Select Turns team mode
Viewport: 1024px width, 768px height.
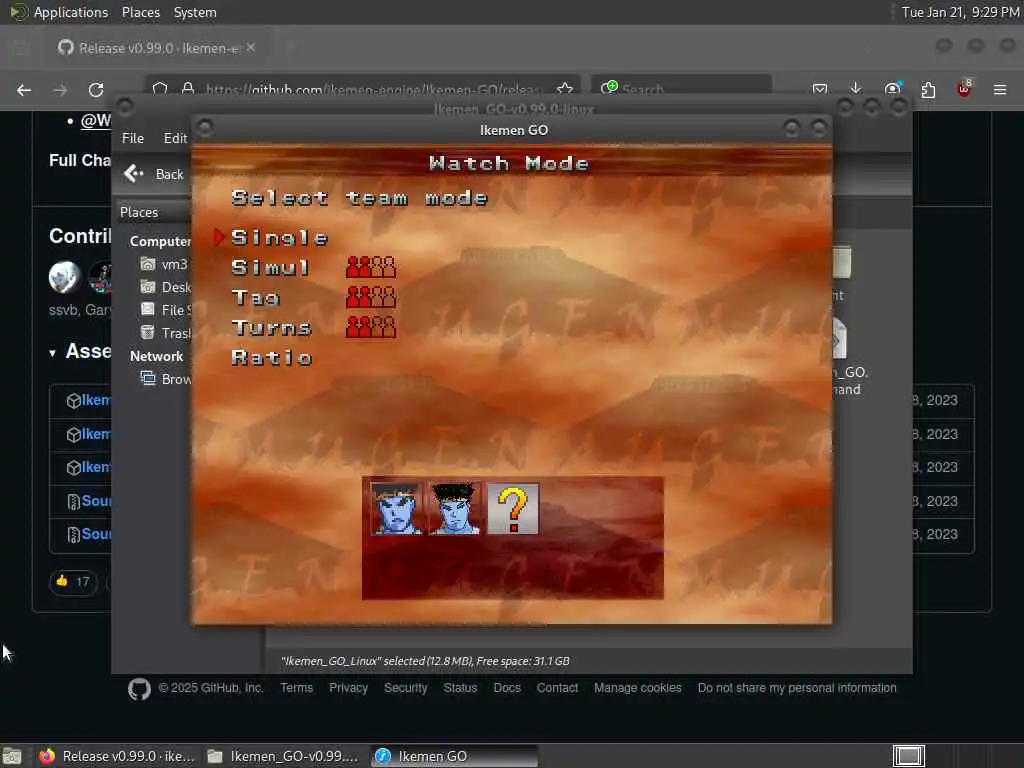[272, 328]
